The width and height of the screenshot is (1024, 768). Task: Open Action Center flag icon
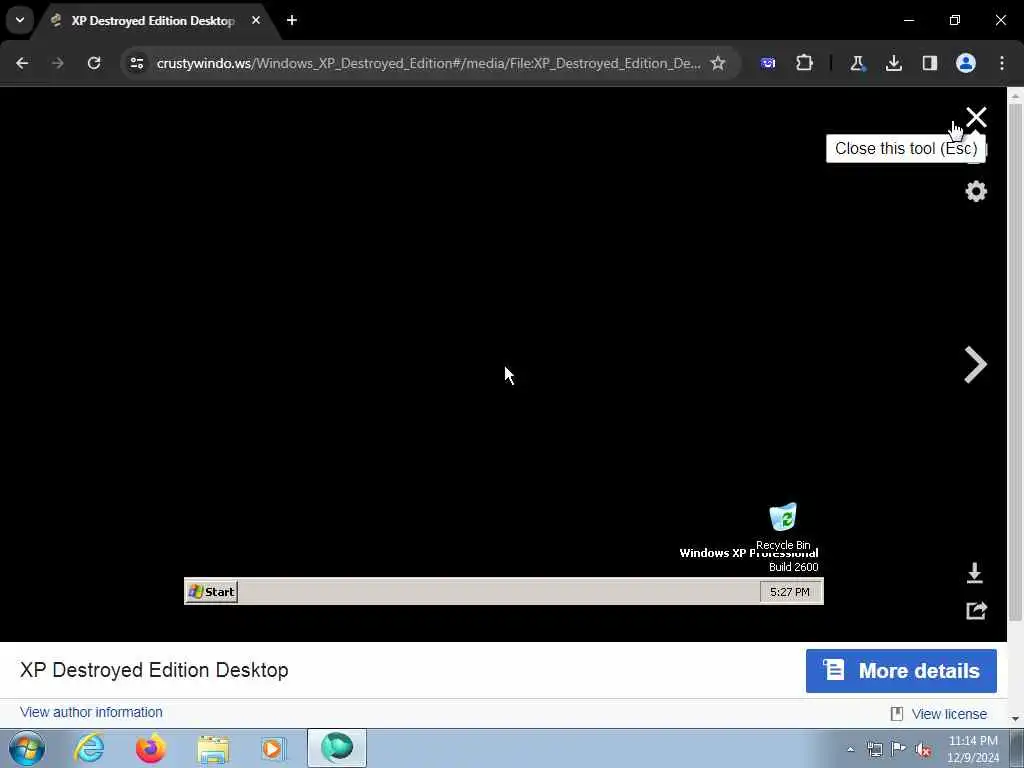pos(899,749)
